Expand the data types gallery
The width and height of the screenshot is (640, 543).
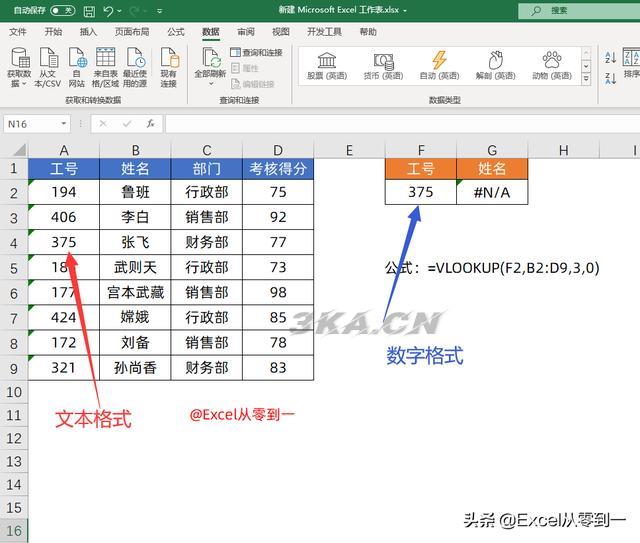coord(586,79)
